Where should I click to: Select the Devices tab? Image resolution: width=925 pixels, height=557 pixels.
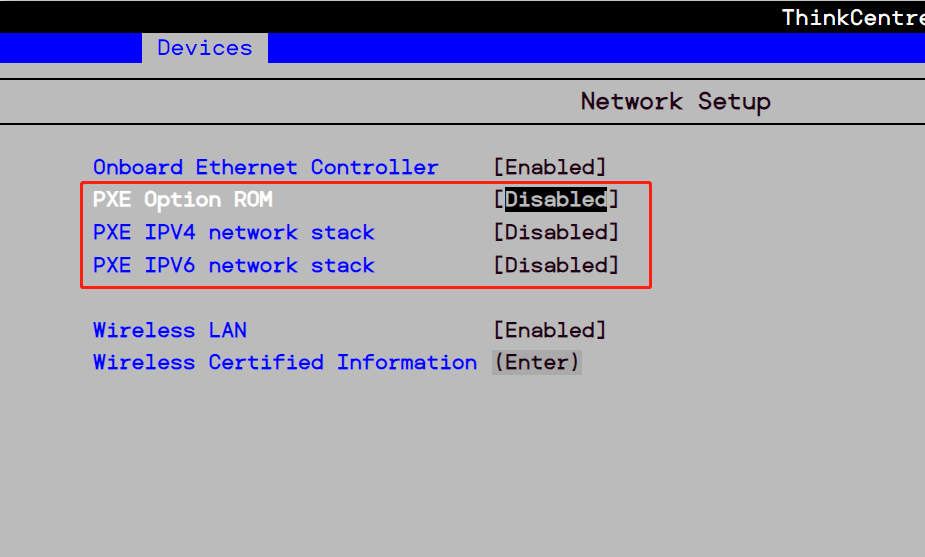204,48
